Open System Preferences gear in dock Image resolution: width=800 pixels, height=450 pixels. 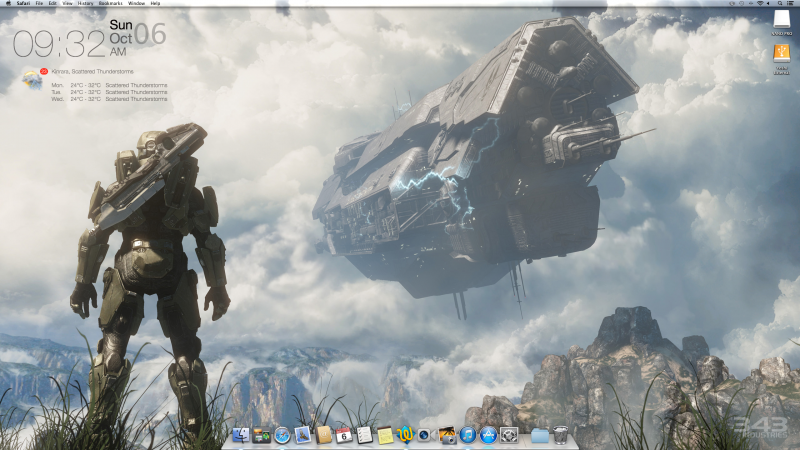click(x=509, y=435)
